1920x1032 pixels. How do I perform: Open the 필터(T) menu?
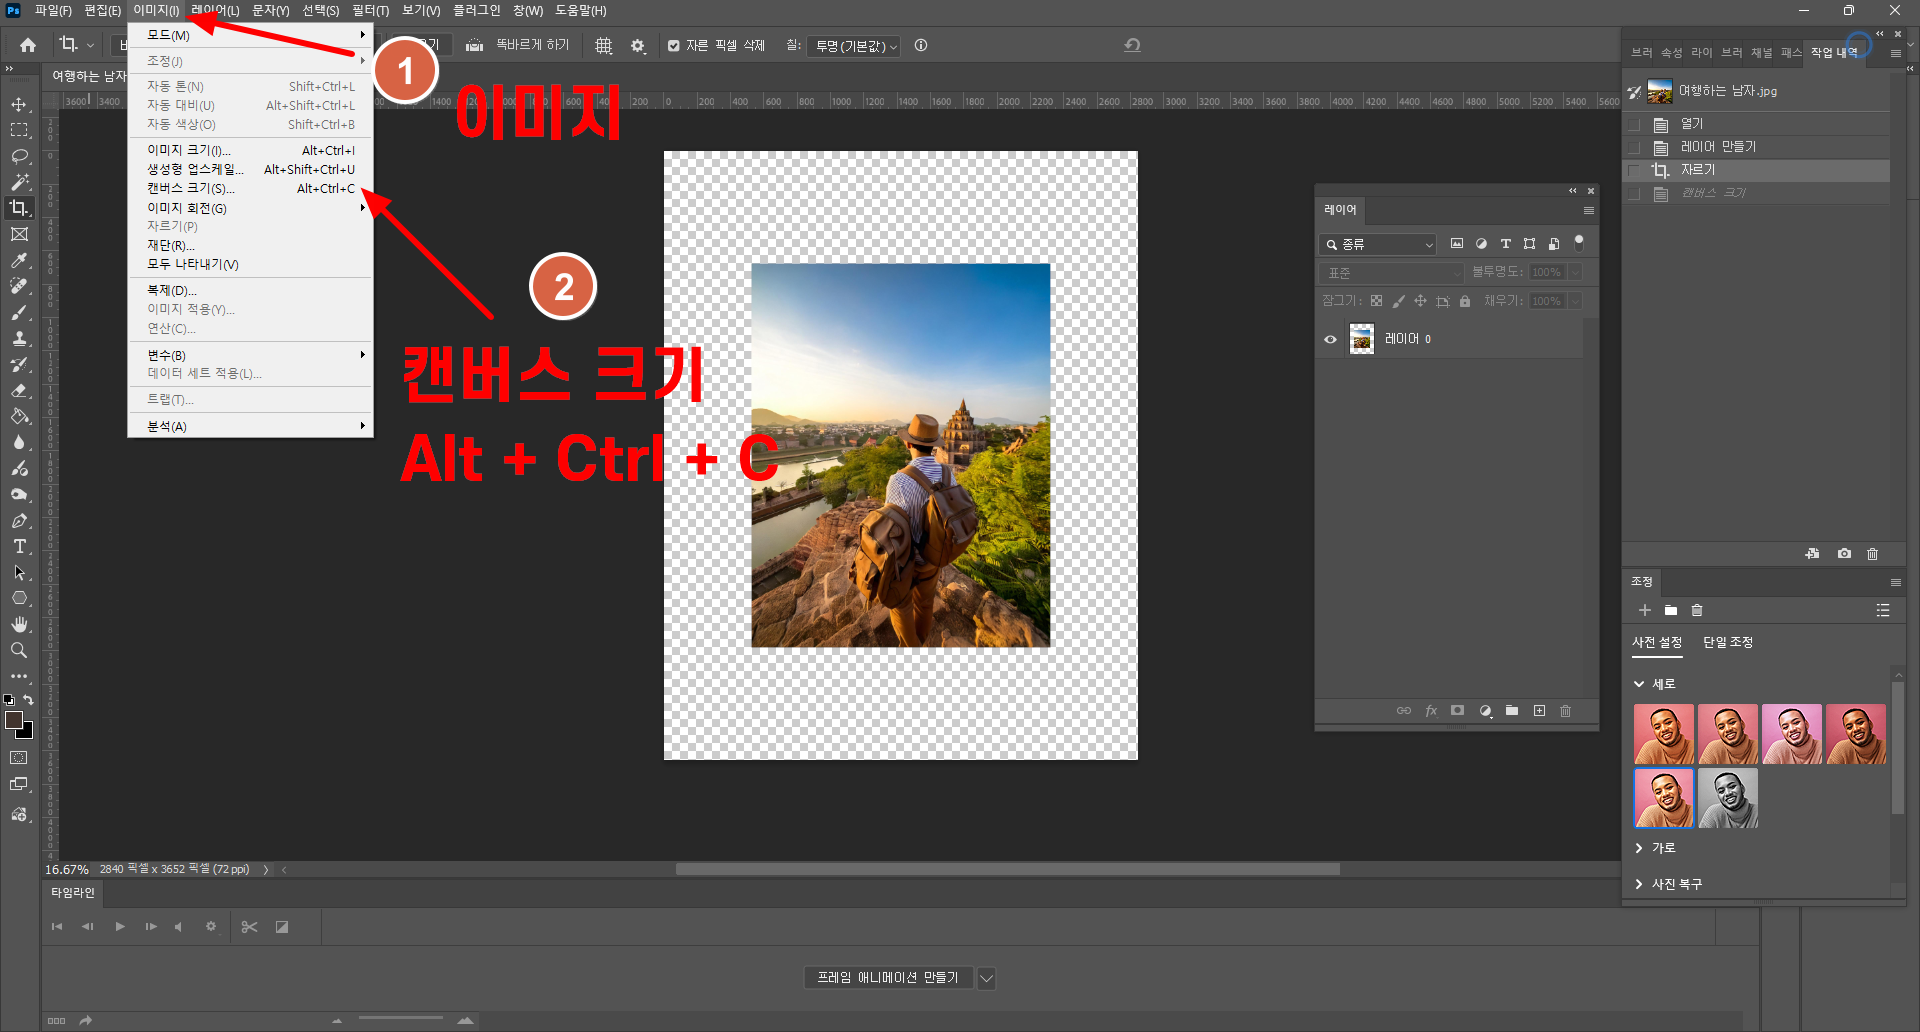pos(370,10)
